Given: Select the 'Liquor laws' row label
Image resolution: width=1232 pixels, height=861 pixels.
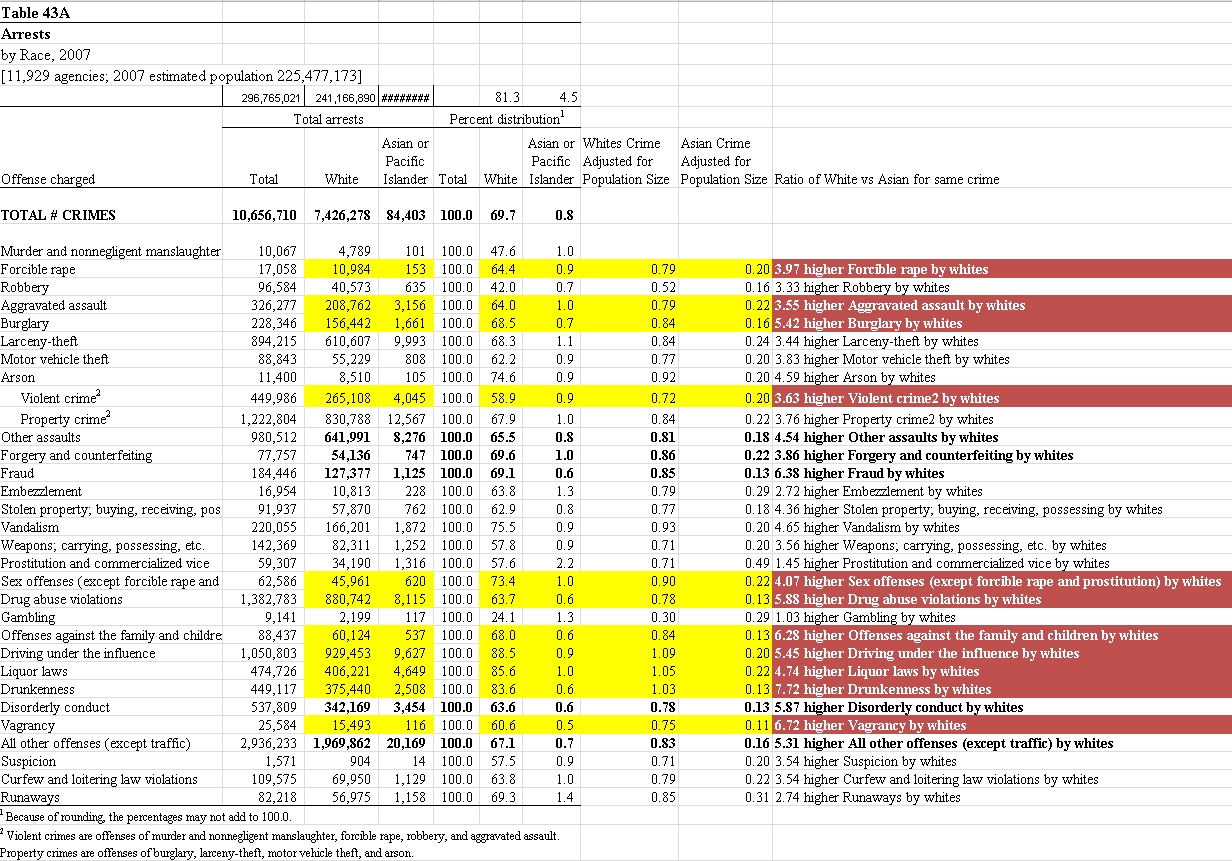Looking at the screenshot, I should [x=34, y=671].
